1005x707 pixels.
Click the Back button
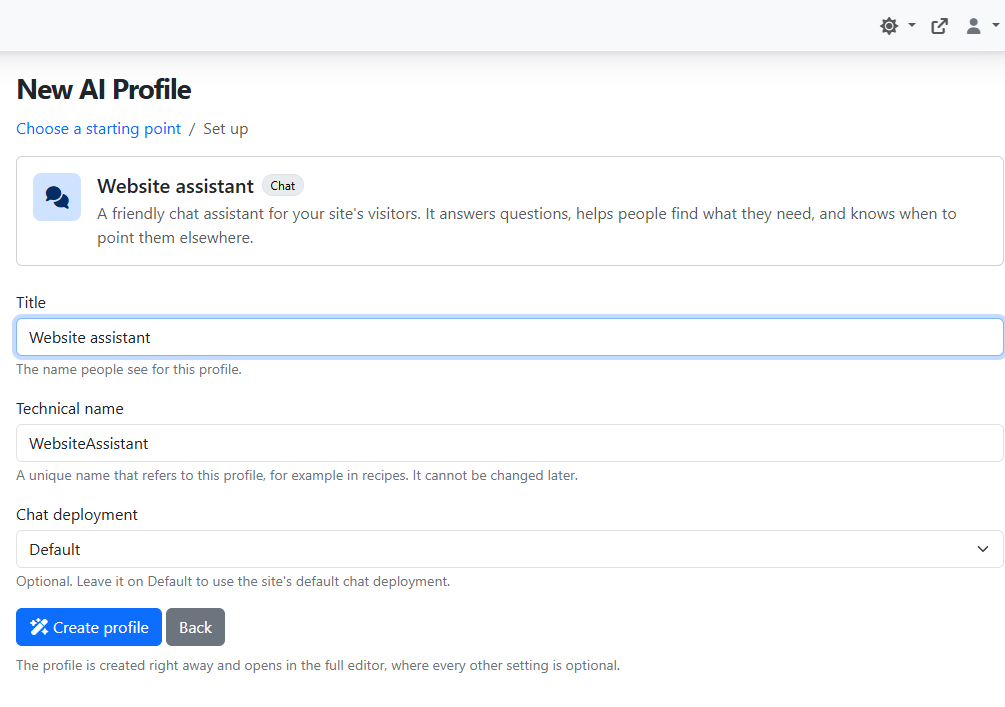click(x=195, y=627)
